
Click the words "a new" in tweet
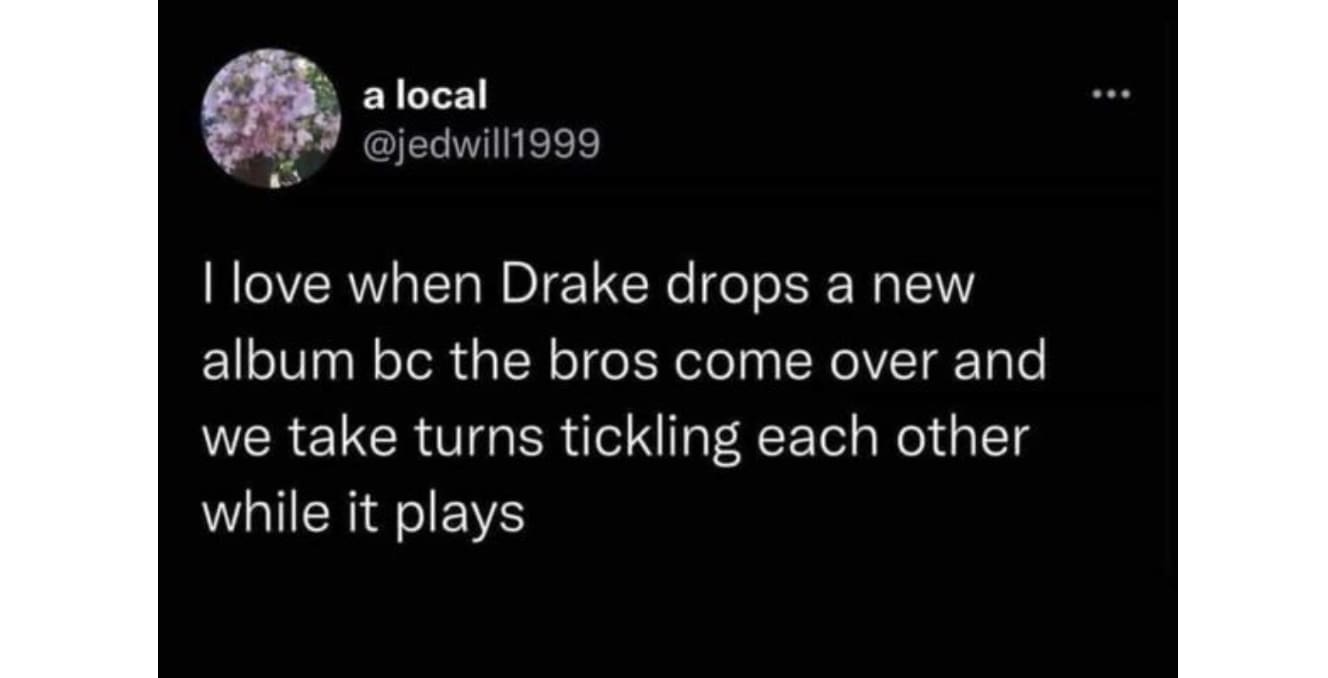pyautogui.click(x=892, y=292)
